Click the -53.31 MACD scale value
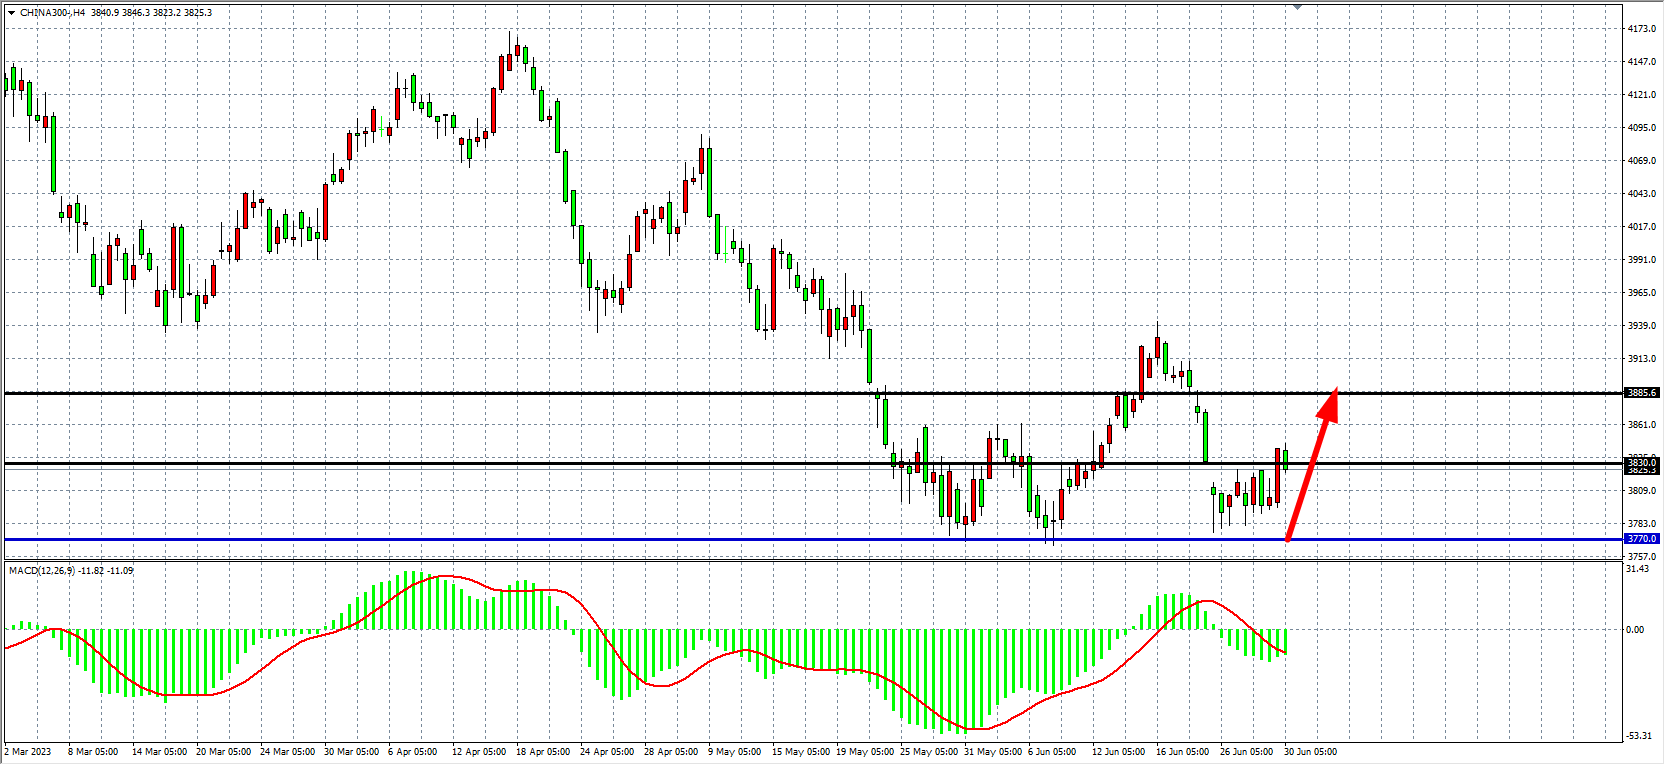Screen dimensions: 1665x765 point(1639,736)
